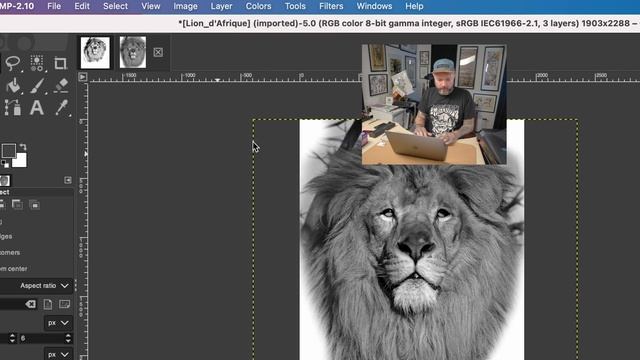Click the picture-in-picture webcam video overlay
Image resolution: width=640 pixels, height=360 pixels.
[434, 104]
